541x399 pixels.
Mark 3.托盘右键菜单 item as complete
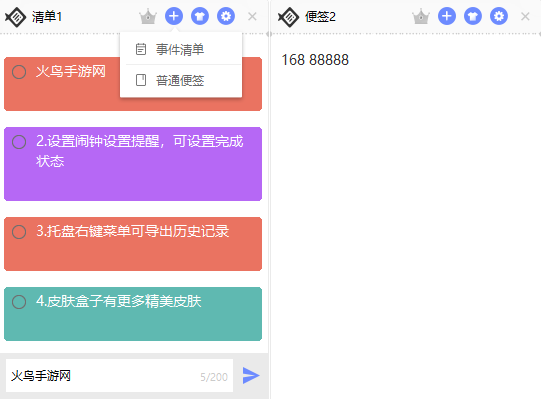(x=19, y=232)
